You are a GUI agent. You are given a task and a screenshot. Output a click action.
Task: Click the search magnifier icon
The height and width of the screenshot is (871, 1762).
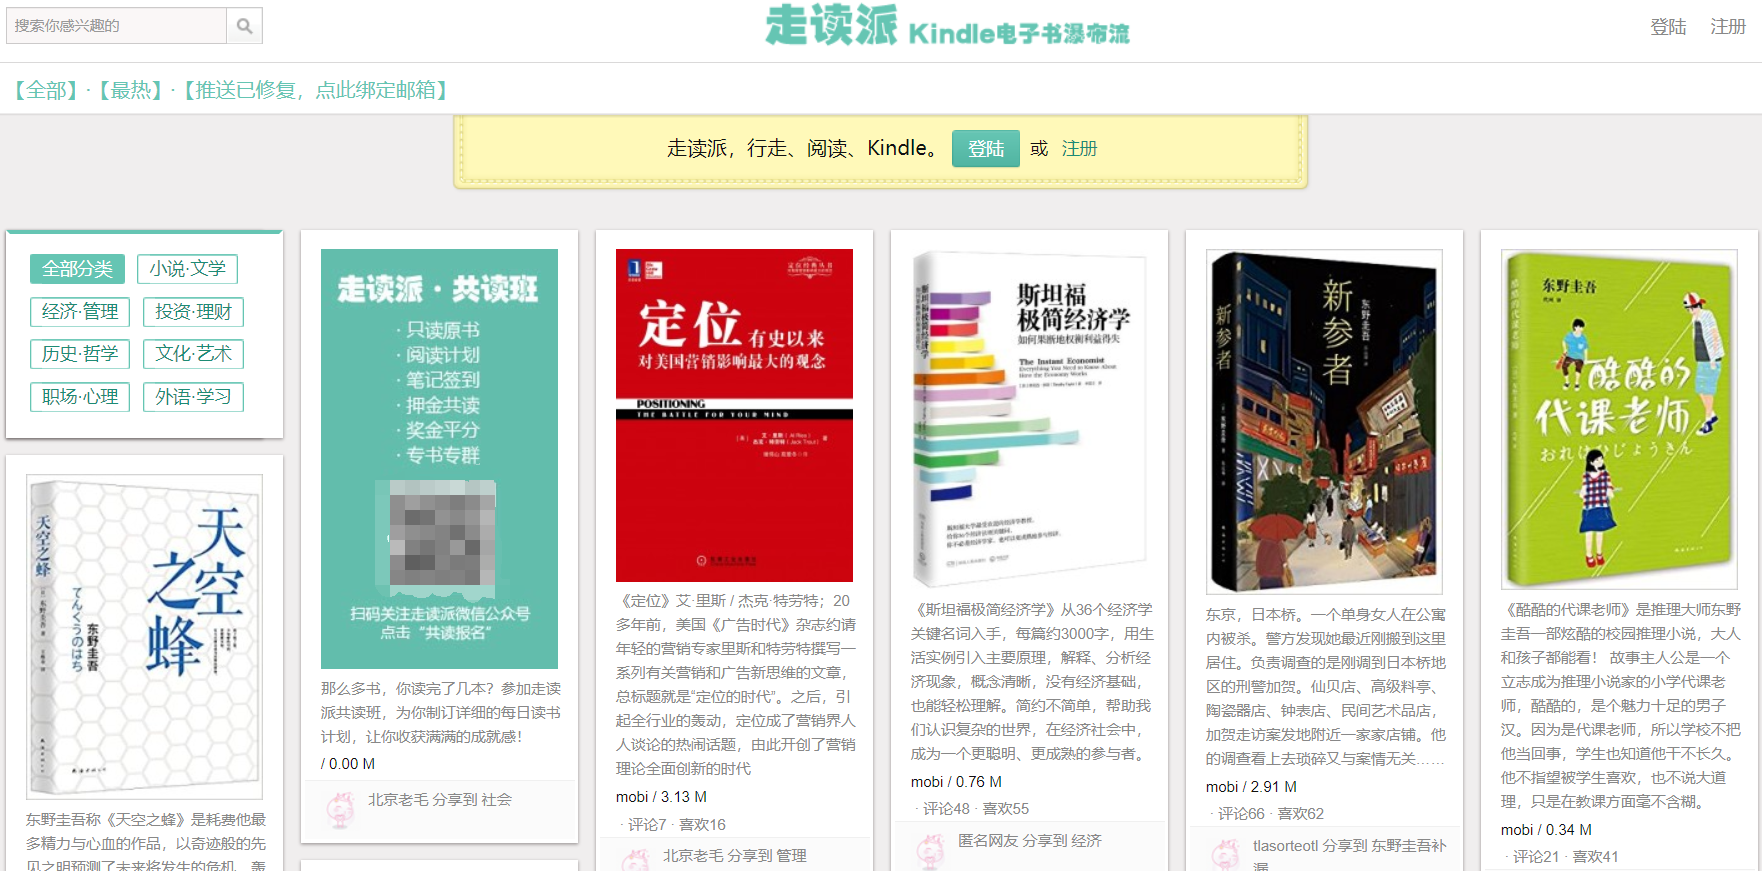pos(245,26)
